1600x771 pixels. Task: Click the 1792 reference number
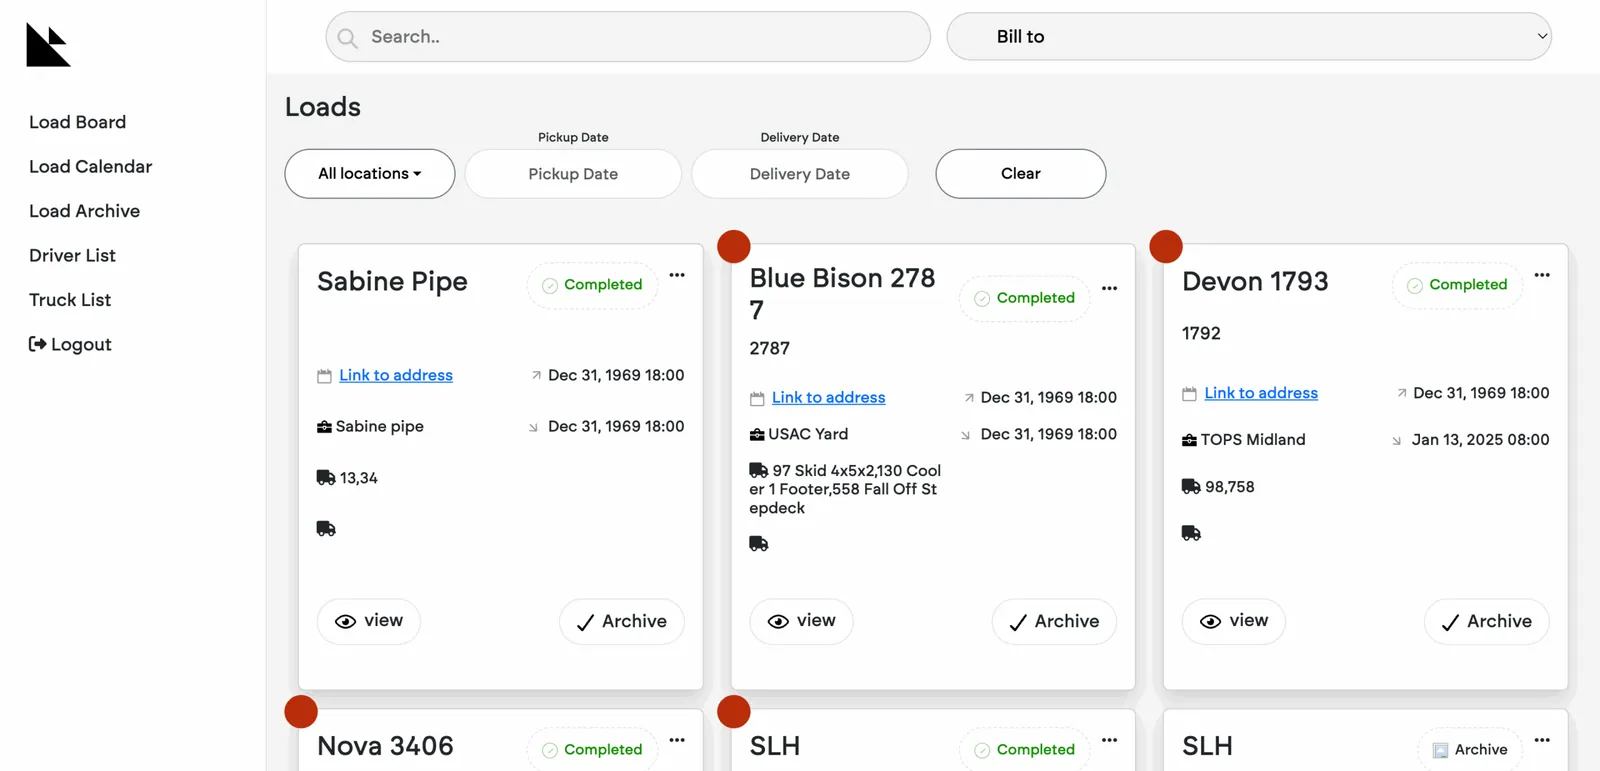click(x=1201, y=333)
